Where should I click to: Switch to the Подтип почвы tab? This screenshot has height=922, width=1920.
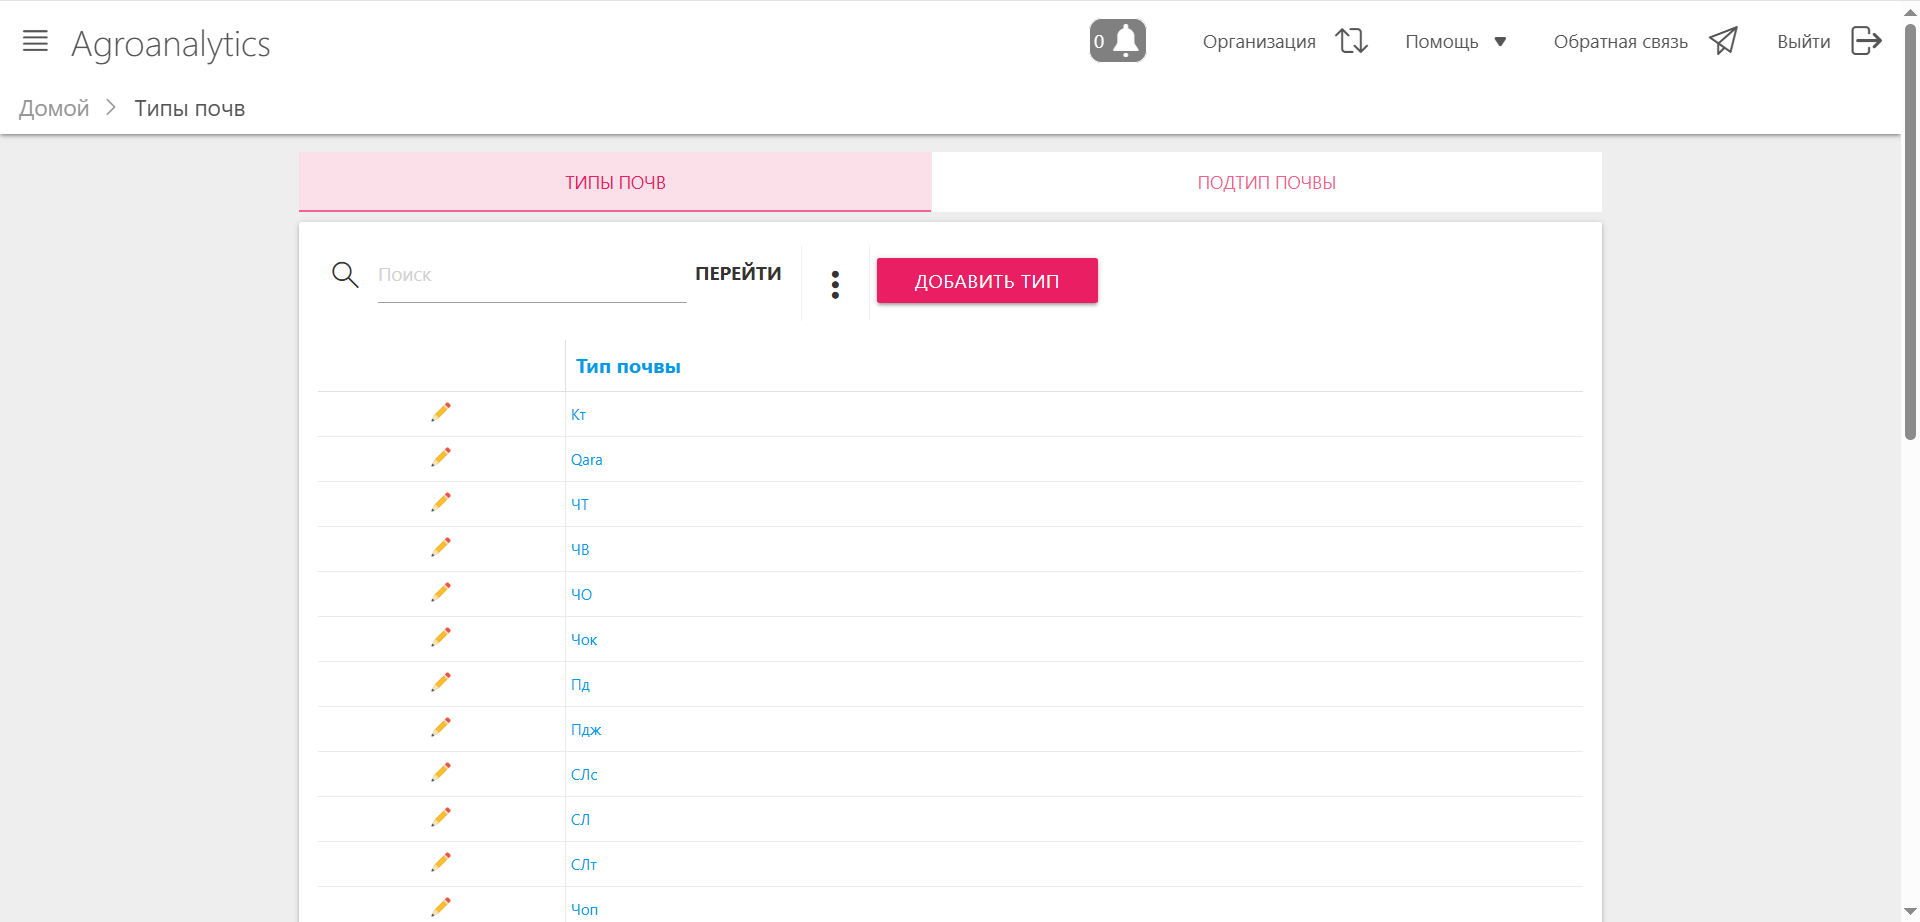pyautogui.click(x=1266, y=183)
